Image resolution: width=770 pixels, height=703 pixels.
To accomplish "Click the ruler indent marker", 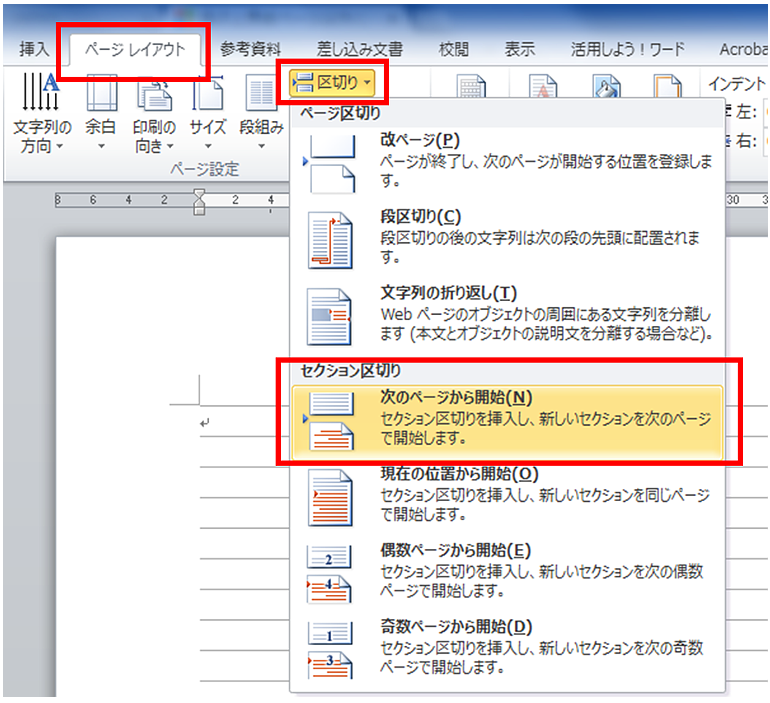I will (199, 202).
